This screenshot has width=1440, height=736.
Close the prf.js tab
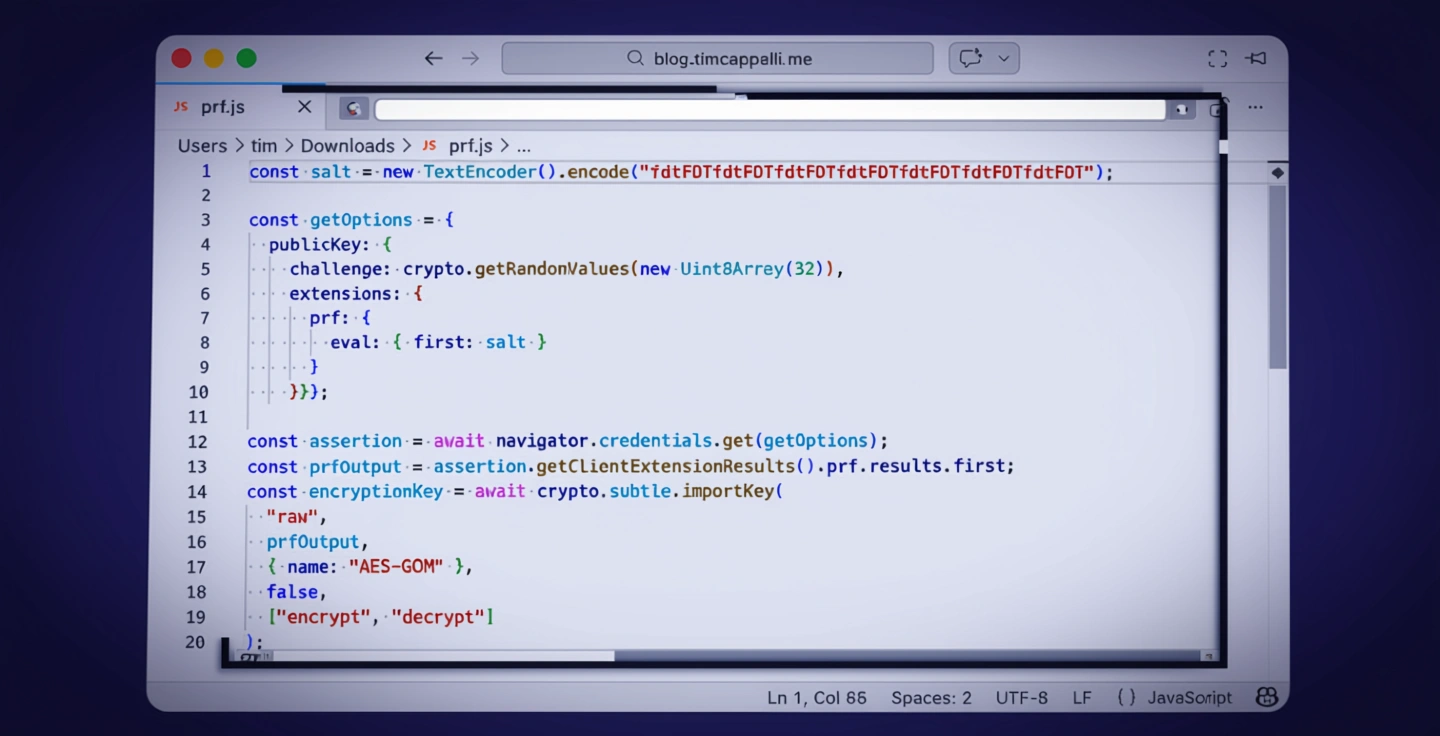pyautogui.click(x=304, y=107)
